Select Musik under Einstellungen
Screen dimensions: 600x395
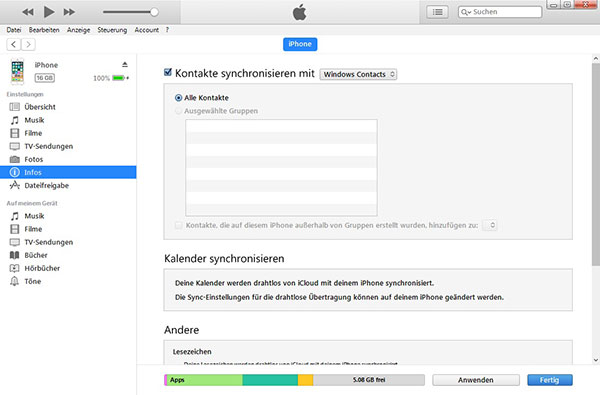(x=68, y=120)
